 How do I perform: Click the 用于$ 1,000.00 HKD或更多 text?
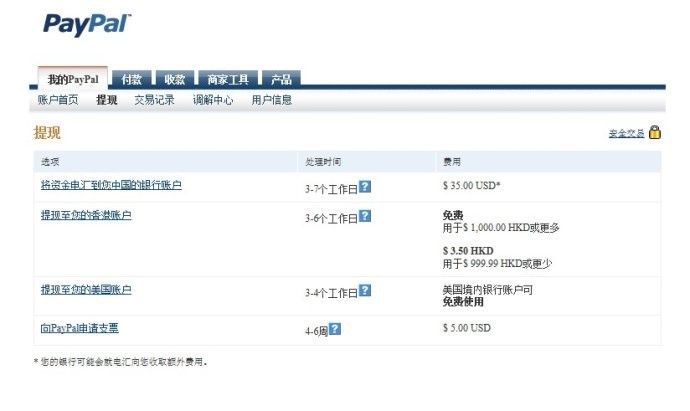click(x=501, y=228)
